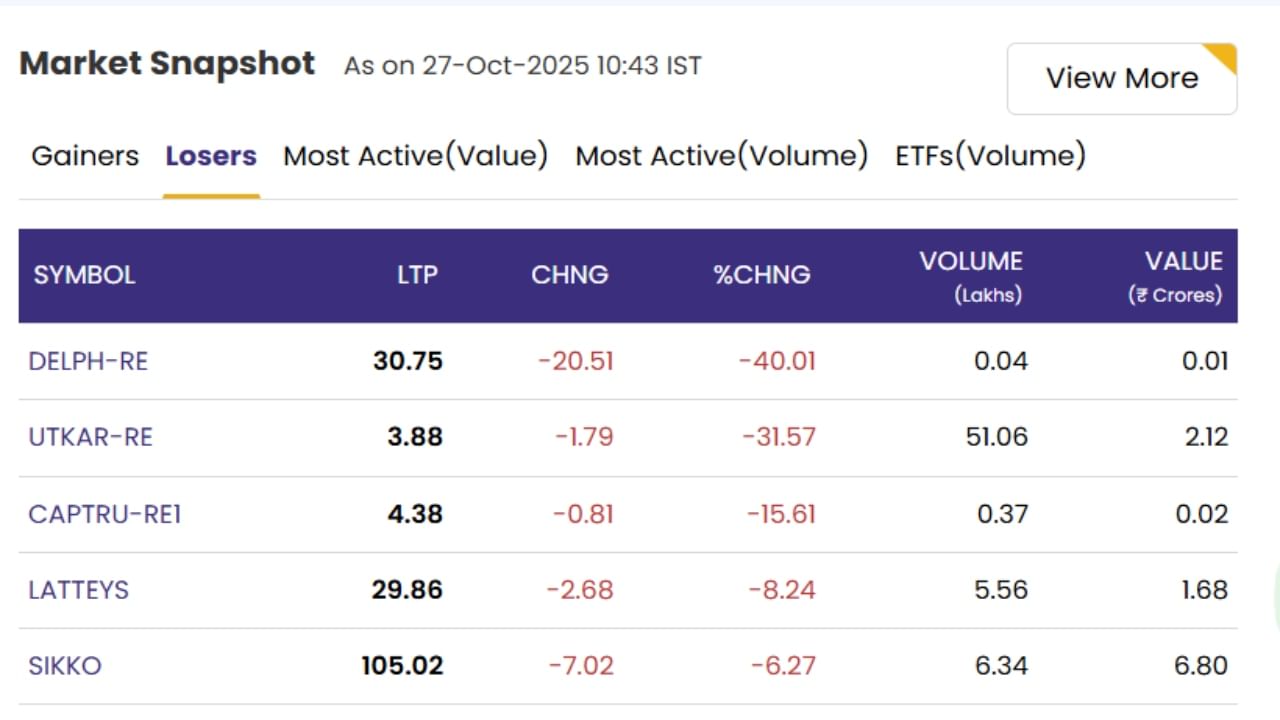
Task: Open the Most Active(Volume) tab
Action: click(721, 156)
